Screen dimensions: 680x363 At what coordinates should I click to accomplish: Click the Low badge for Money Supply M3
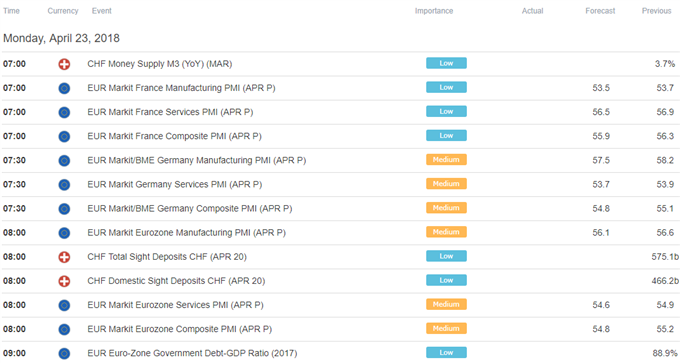446,63
